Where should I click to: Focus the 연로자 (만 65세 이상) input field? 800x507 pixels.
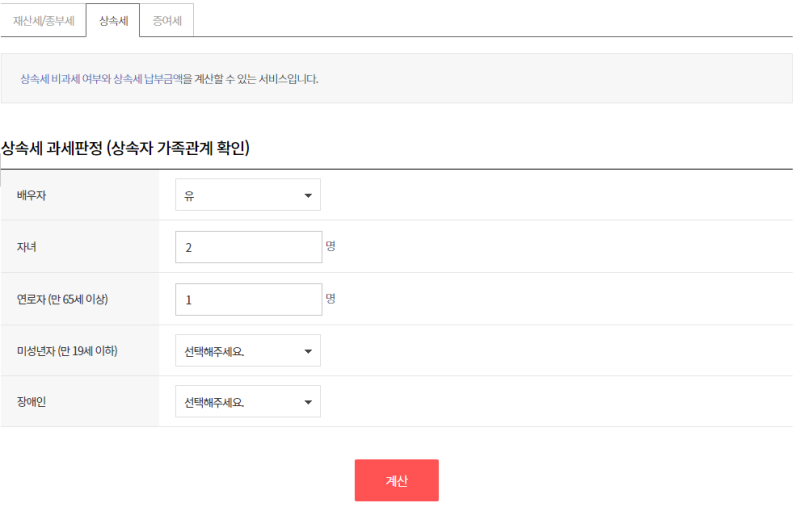248,299
